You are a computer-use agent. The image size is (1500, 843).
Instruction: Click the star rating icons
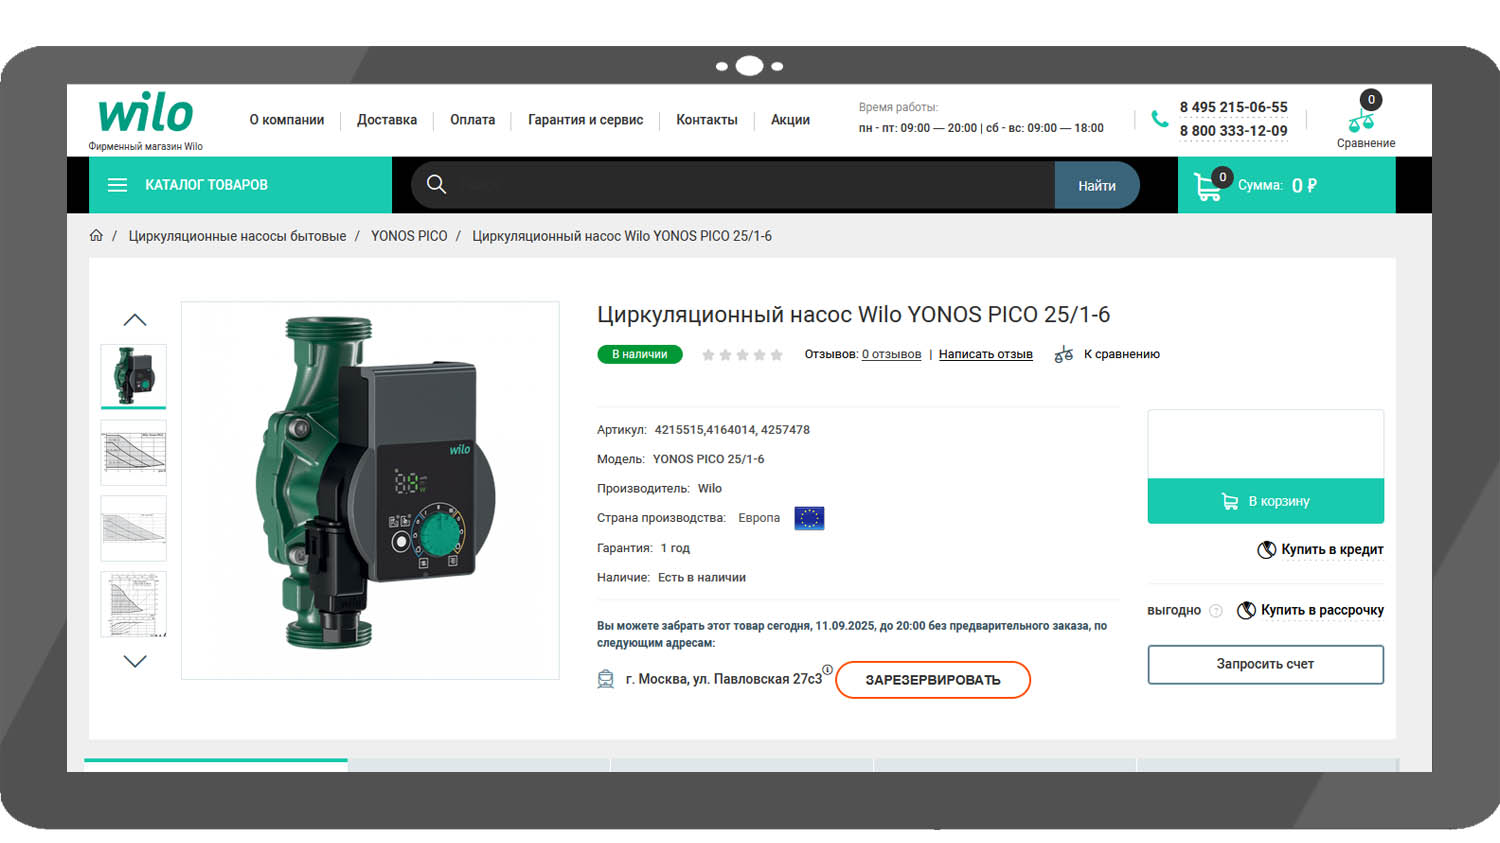pos(742,355)
